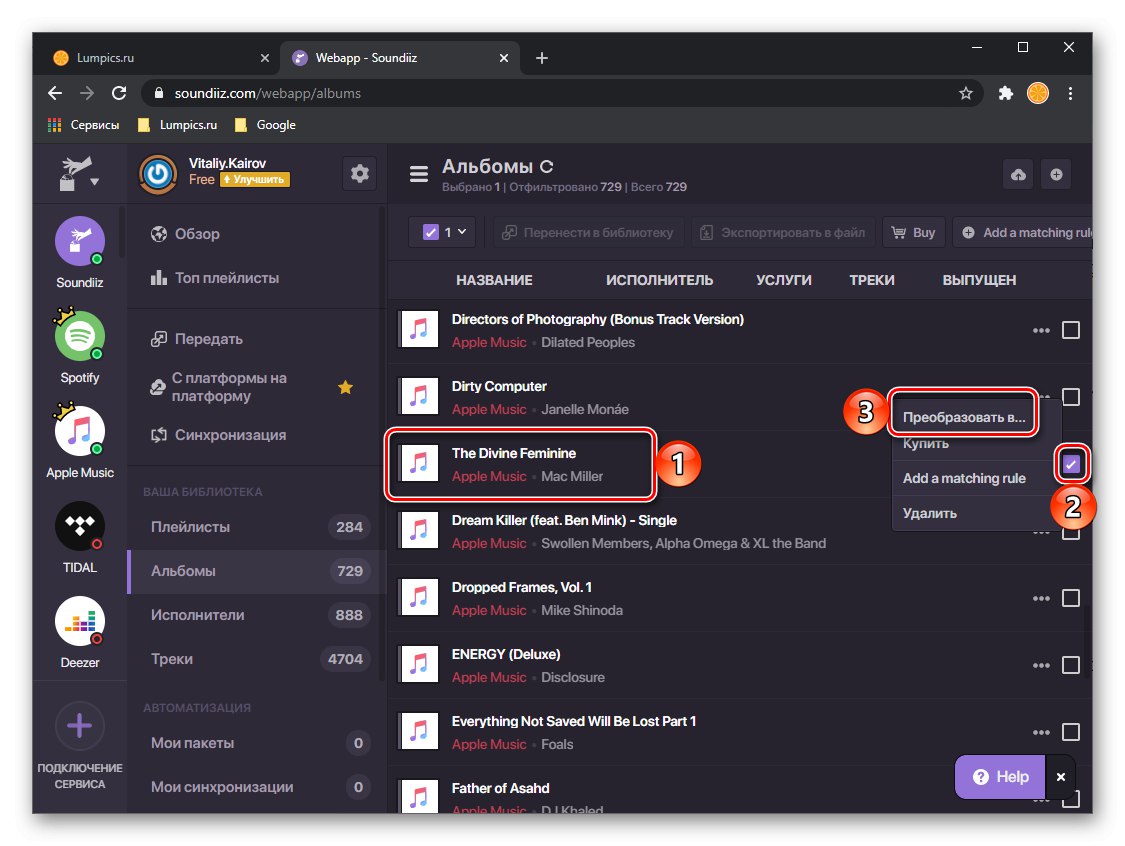Select the Deezer service icon
1125x846 pixels.
[x=80, y=621]
